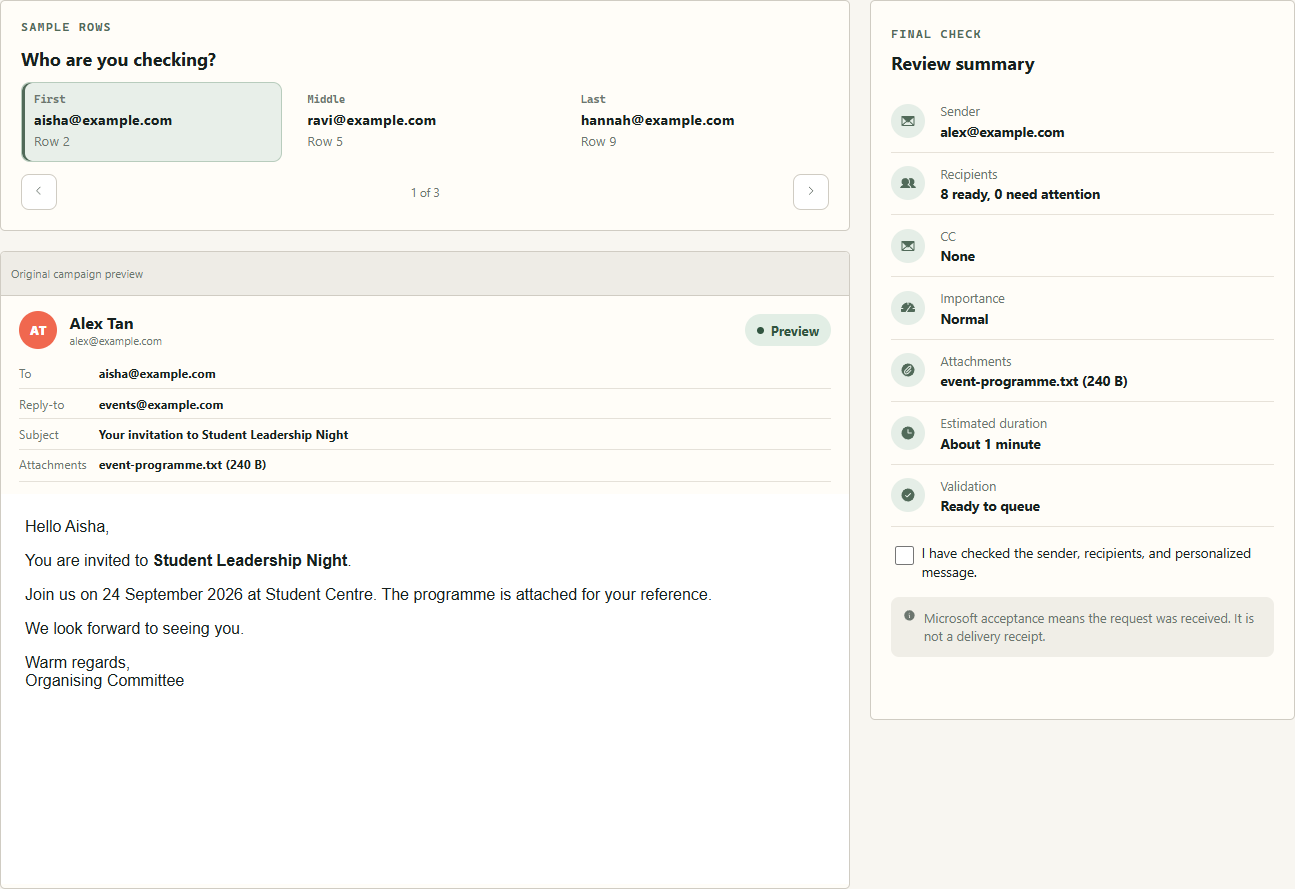Click the Validation checkmark icon
The image size is (1295, 889).
point(908,495)
